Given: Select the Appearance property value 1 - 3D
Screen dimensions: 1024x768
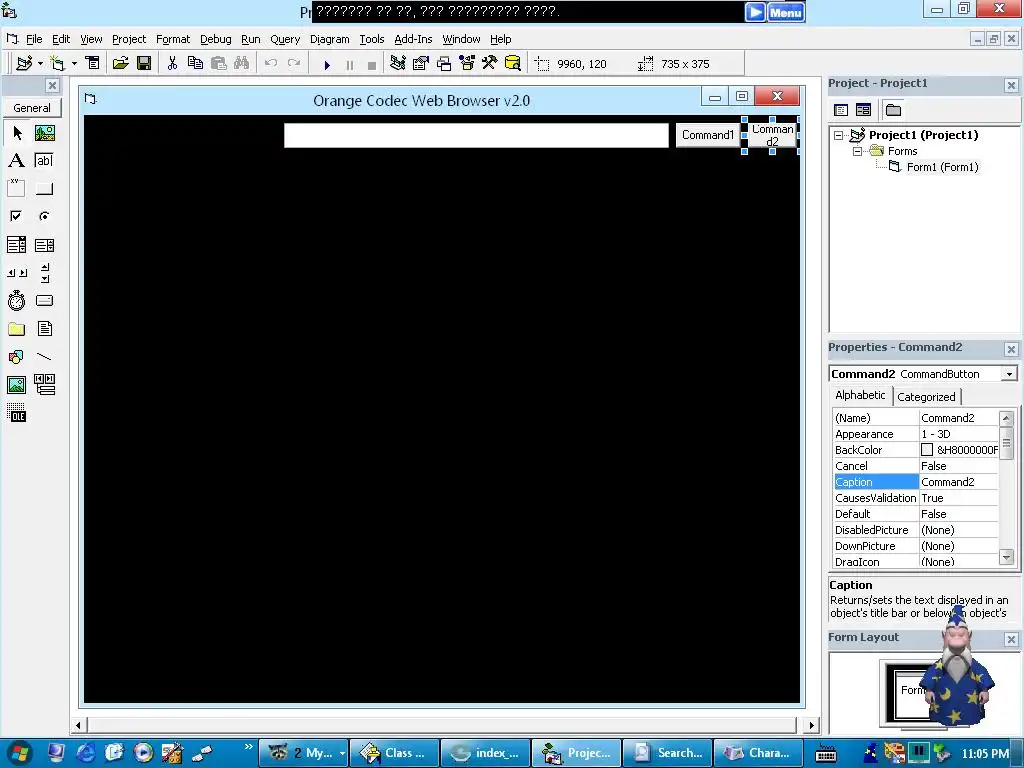Looking at the screenshot, I should point(959,434).
